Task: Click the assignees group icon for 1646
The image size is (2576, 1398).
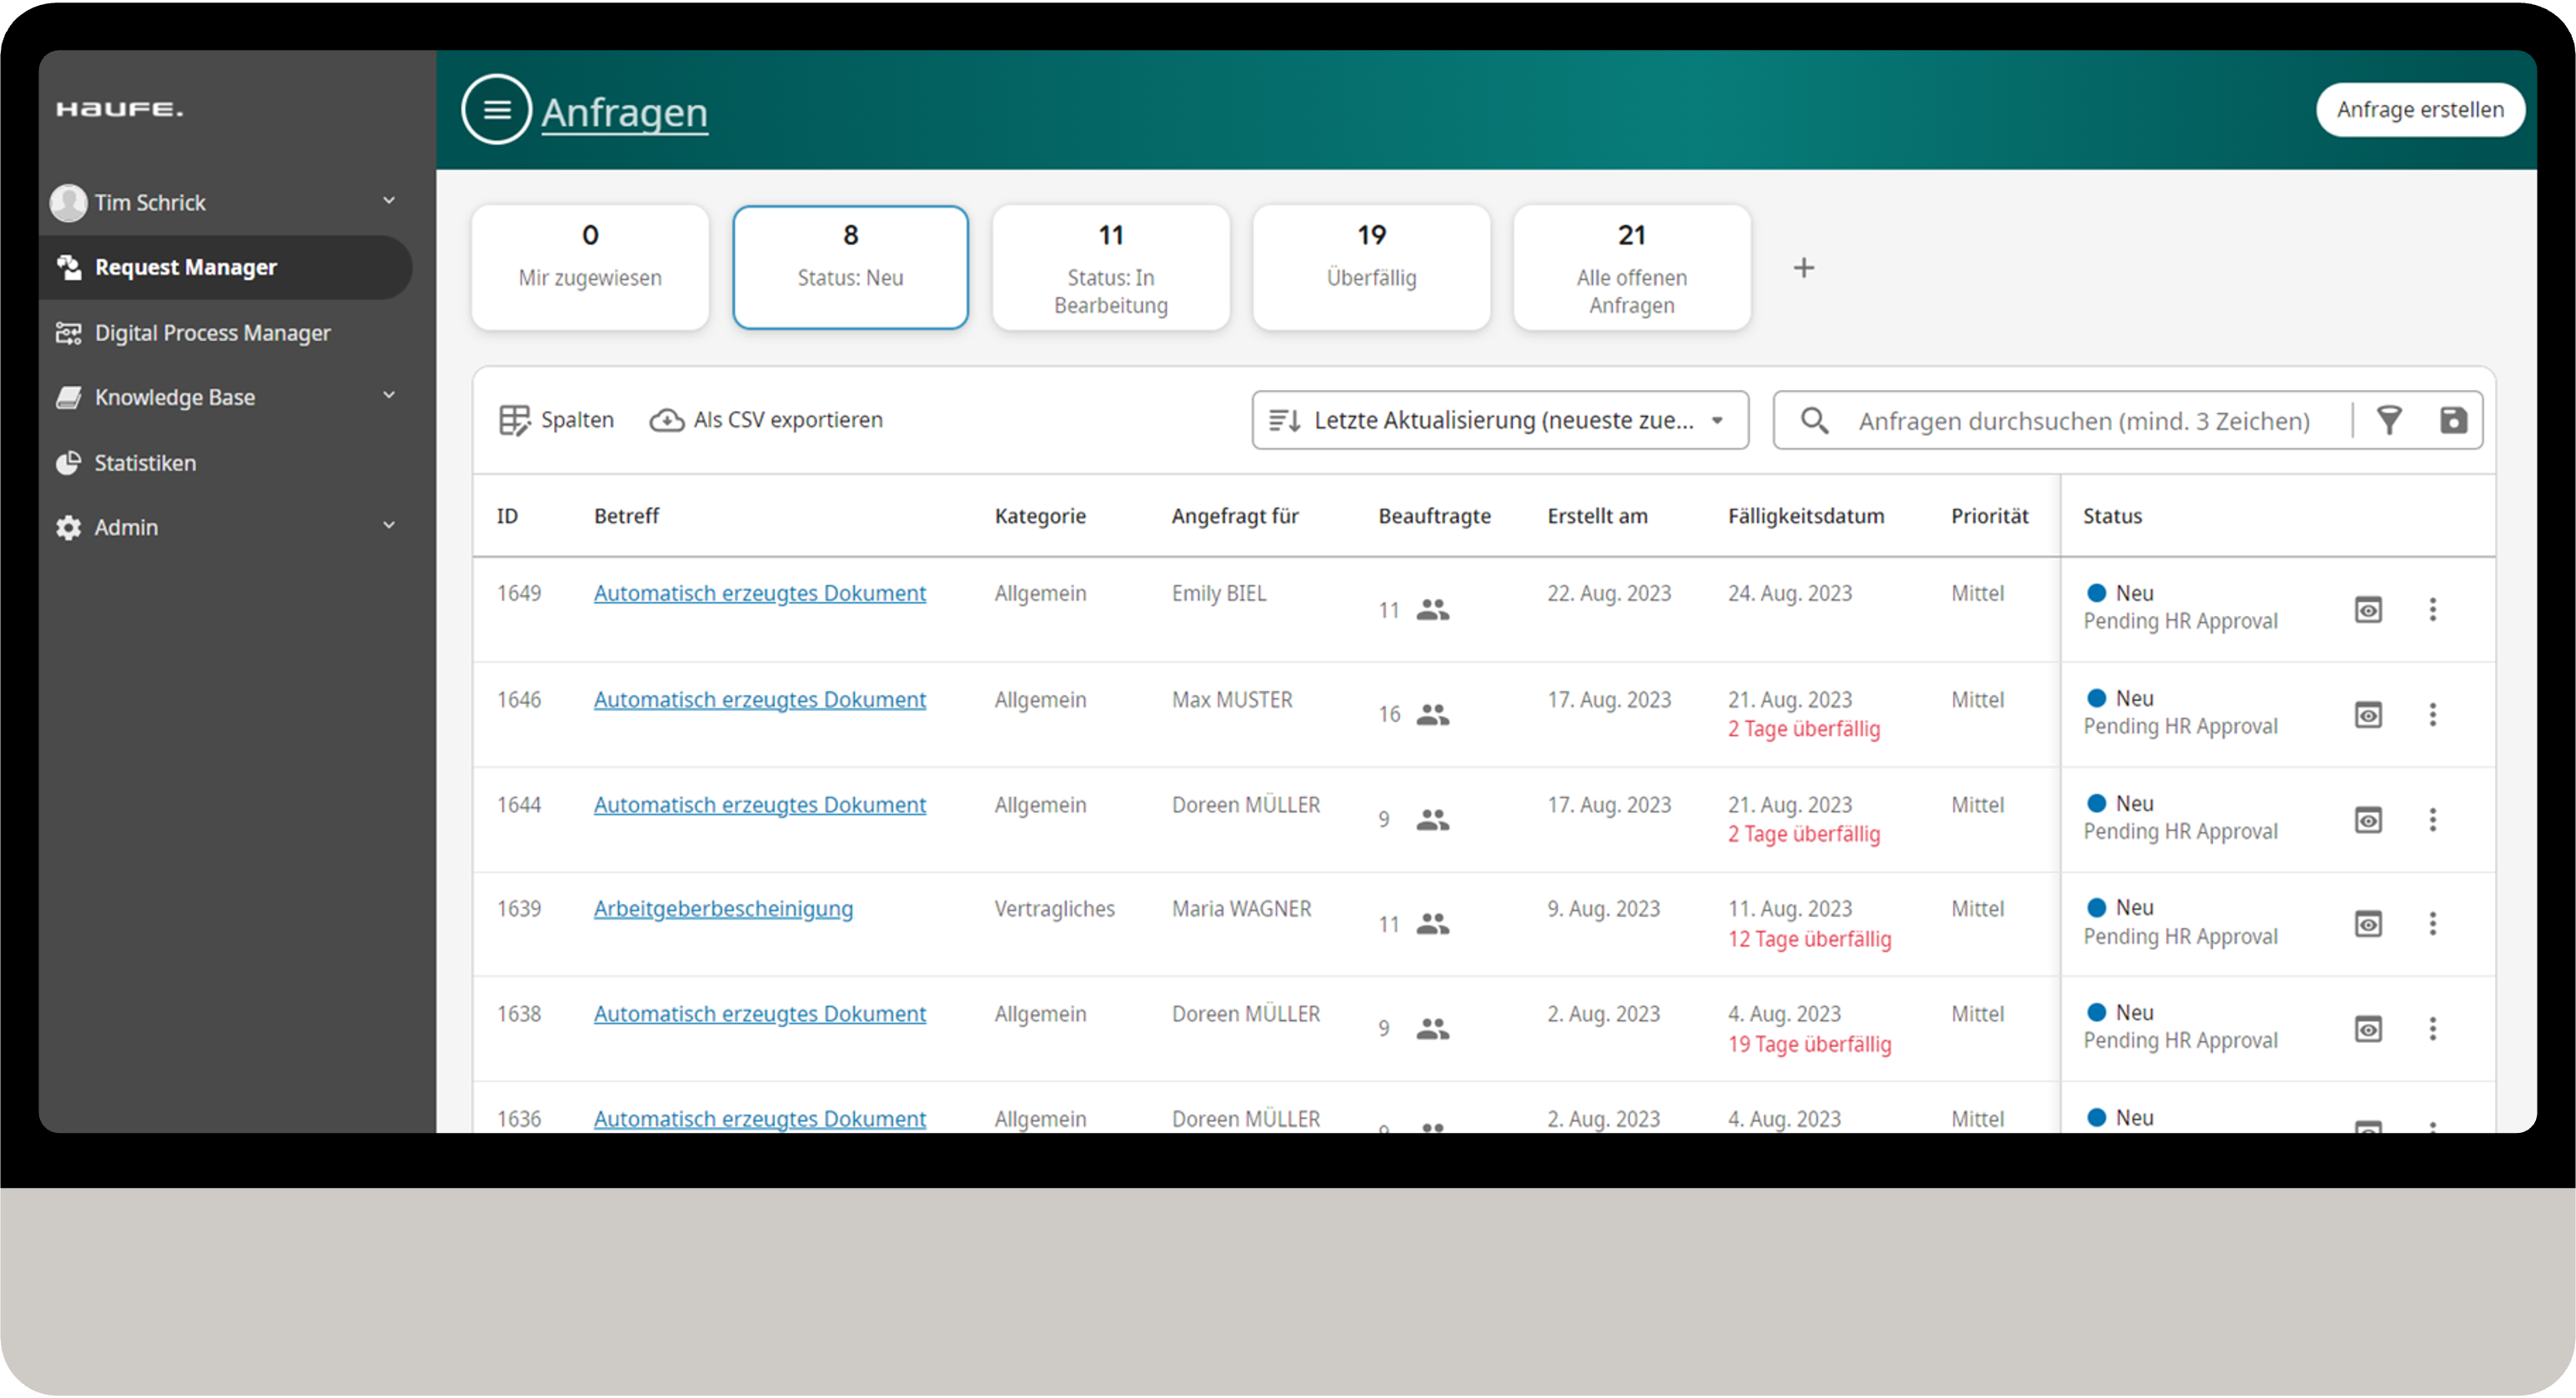Action: (1432, 714)
